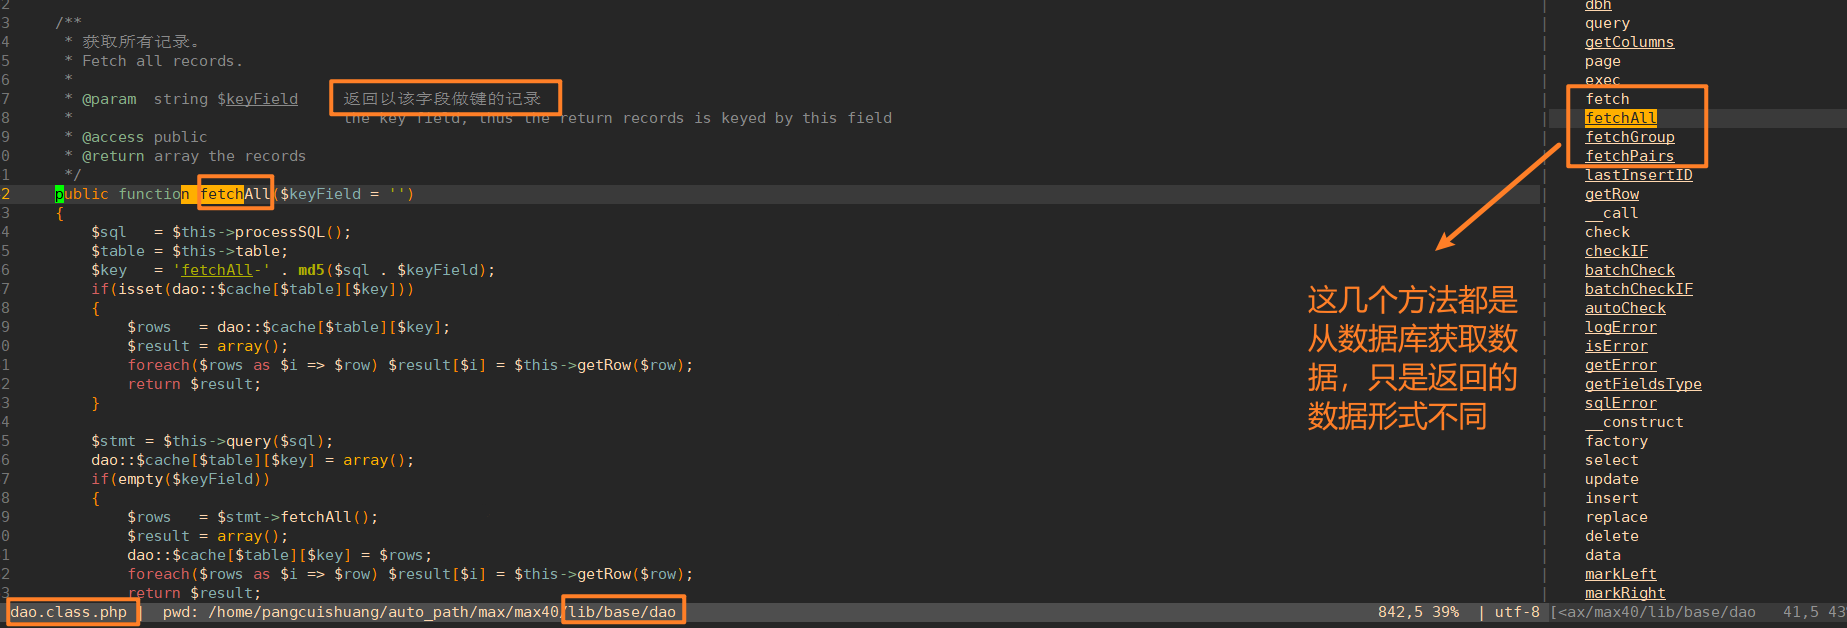Select autoCheck in the tag list
The width and height of the screenshot is (1847, 628).
coord(1625,308)
